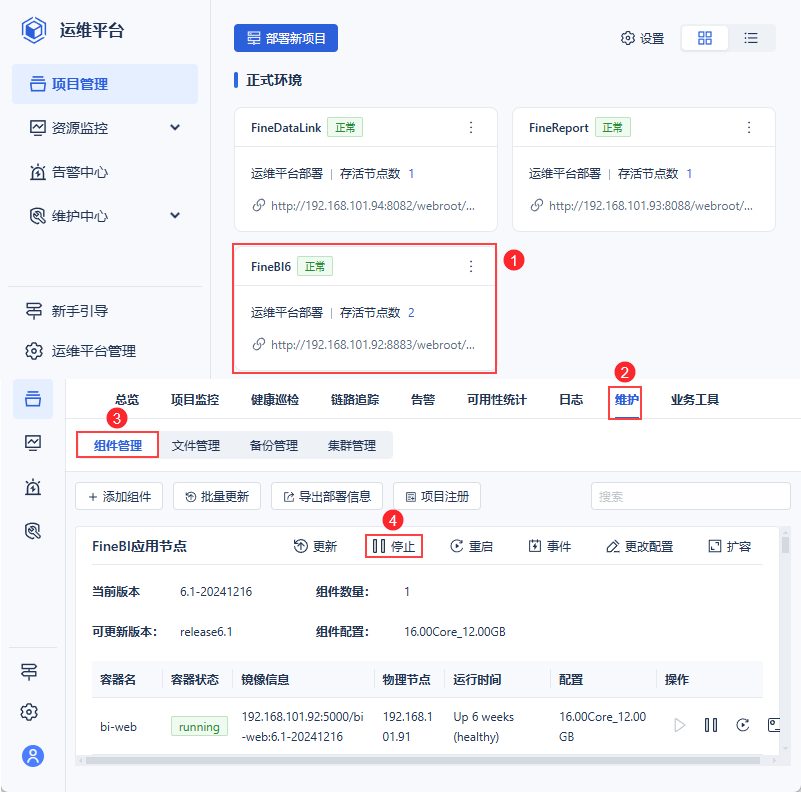This screenshot has height=792, width=801.
Task: Click the bi-web terminal icon
Action: pos(773,725)
